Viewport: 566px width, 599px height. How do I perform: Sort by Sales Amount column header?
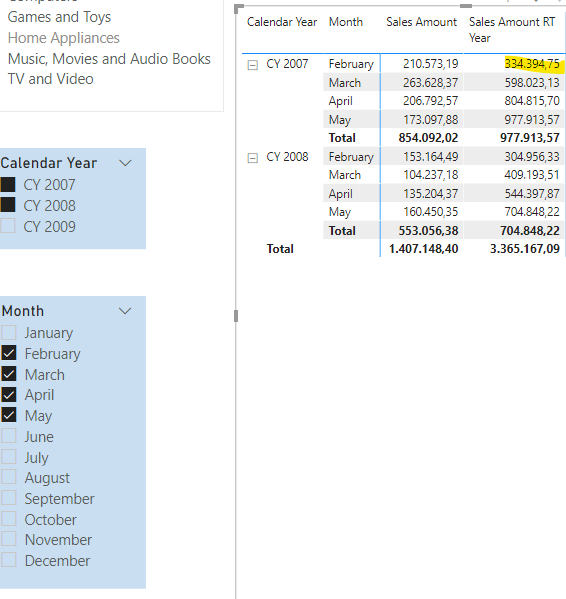(x=421, y=22)
